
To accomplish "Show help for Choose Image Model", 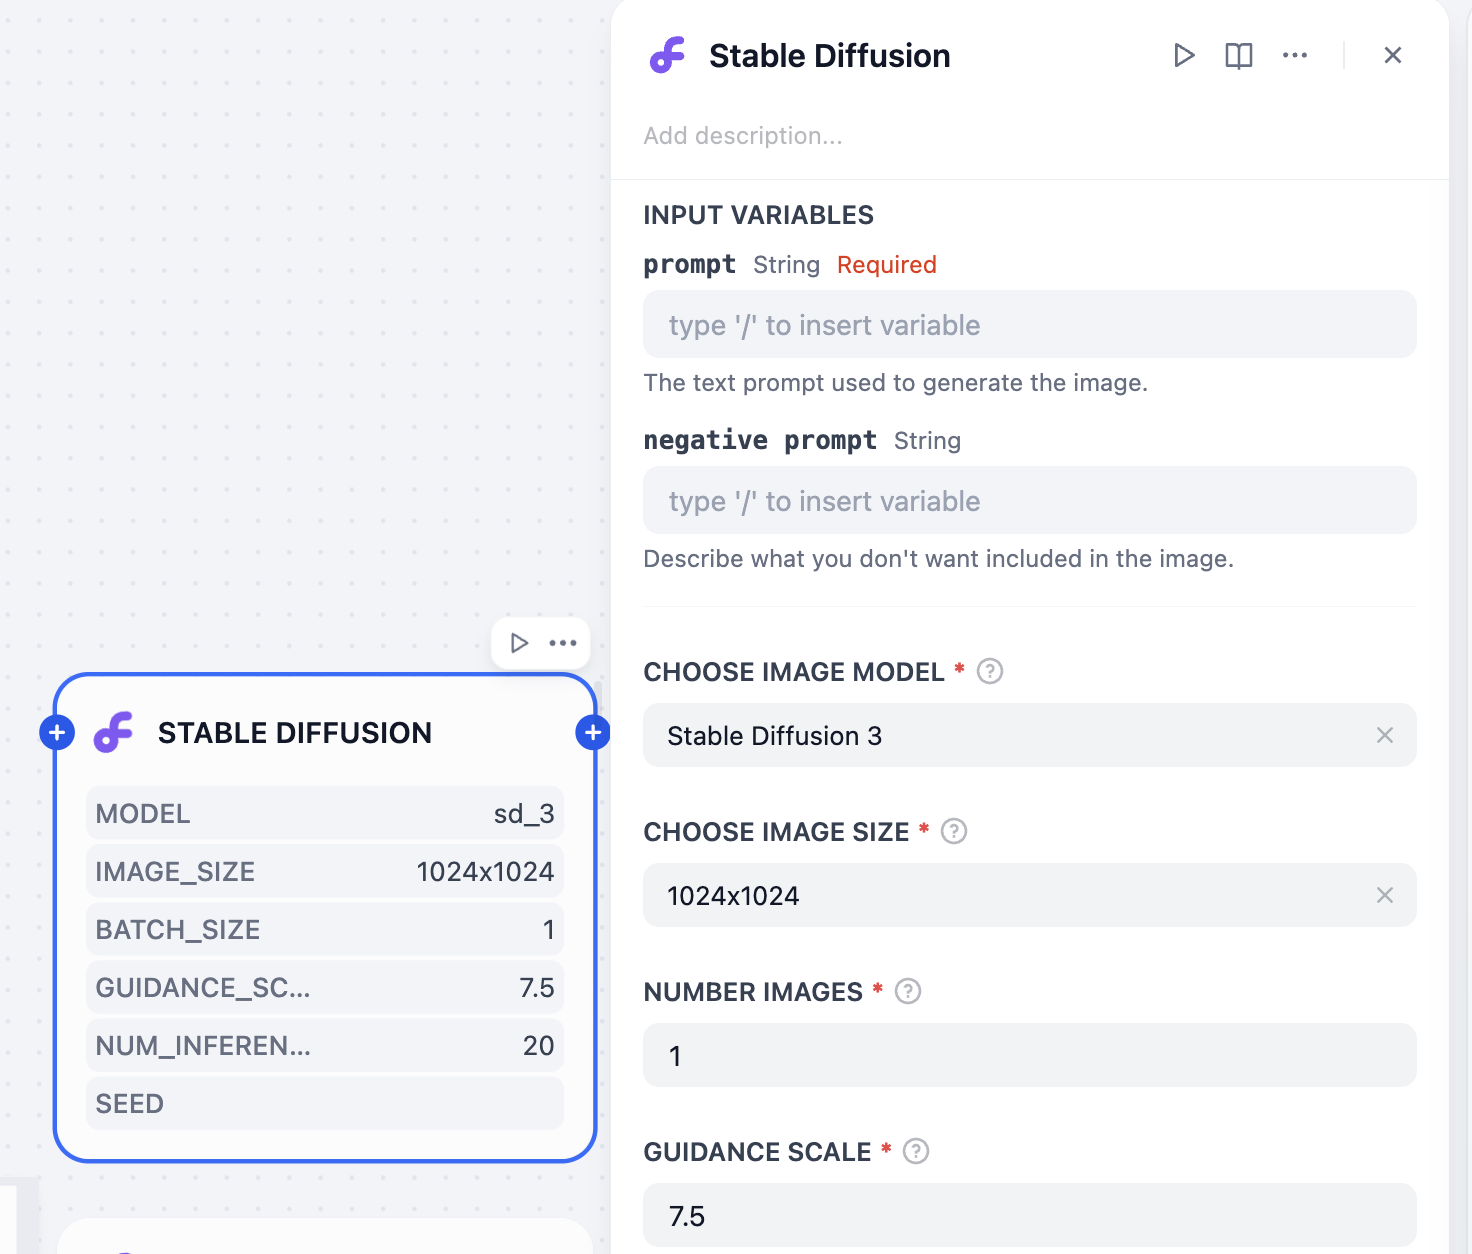I will pyautogui.click(x=989, y=671).
